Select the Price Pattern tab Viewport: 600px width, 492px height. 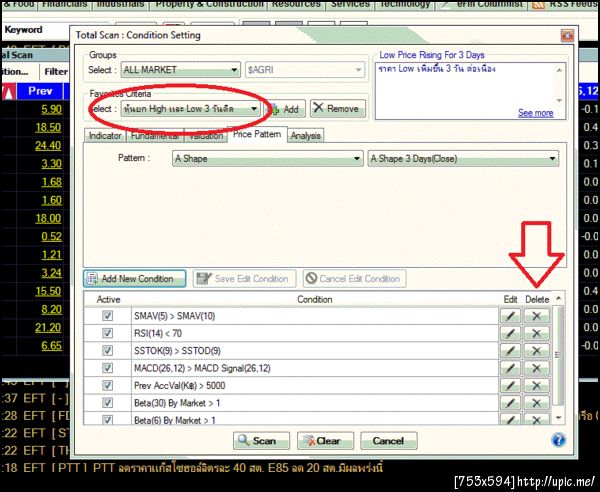click(257, 134)
